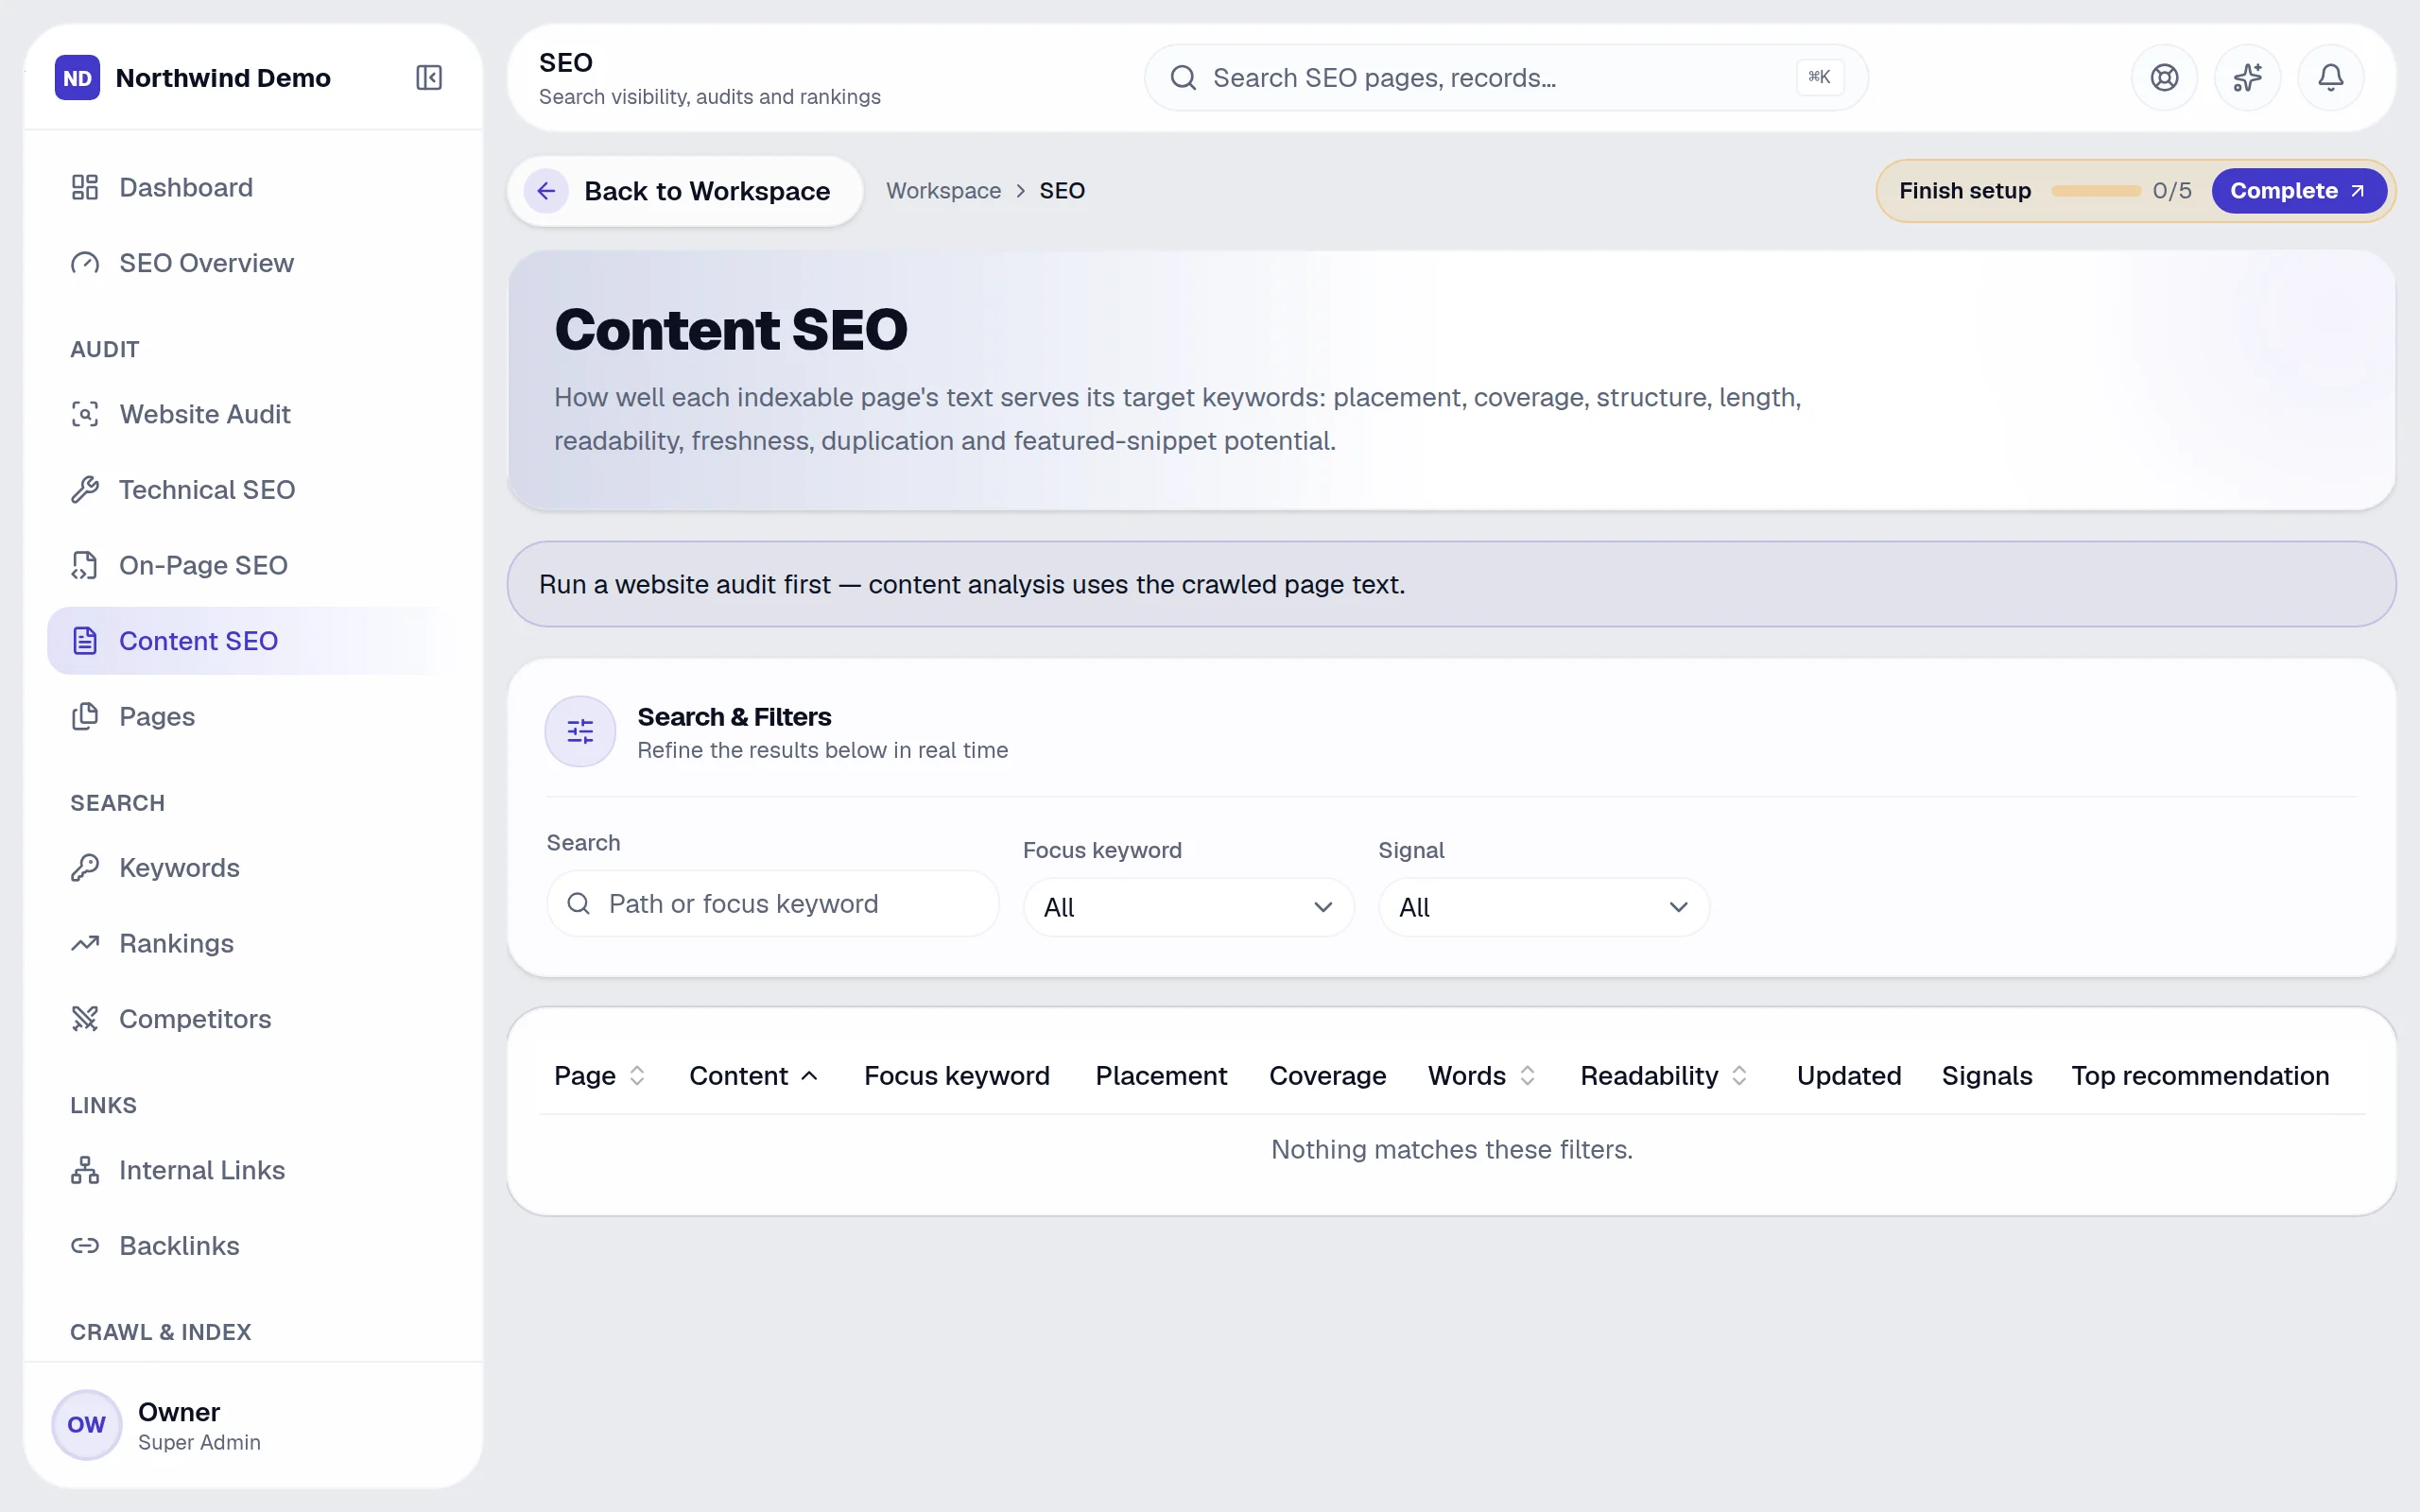
Task: Click the back arrow icon
Action: (x=546, y=191)
